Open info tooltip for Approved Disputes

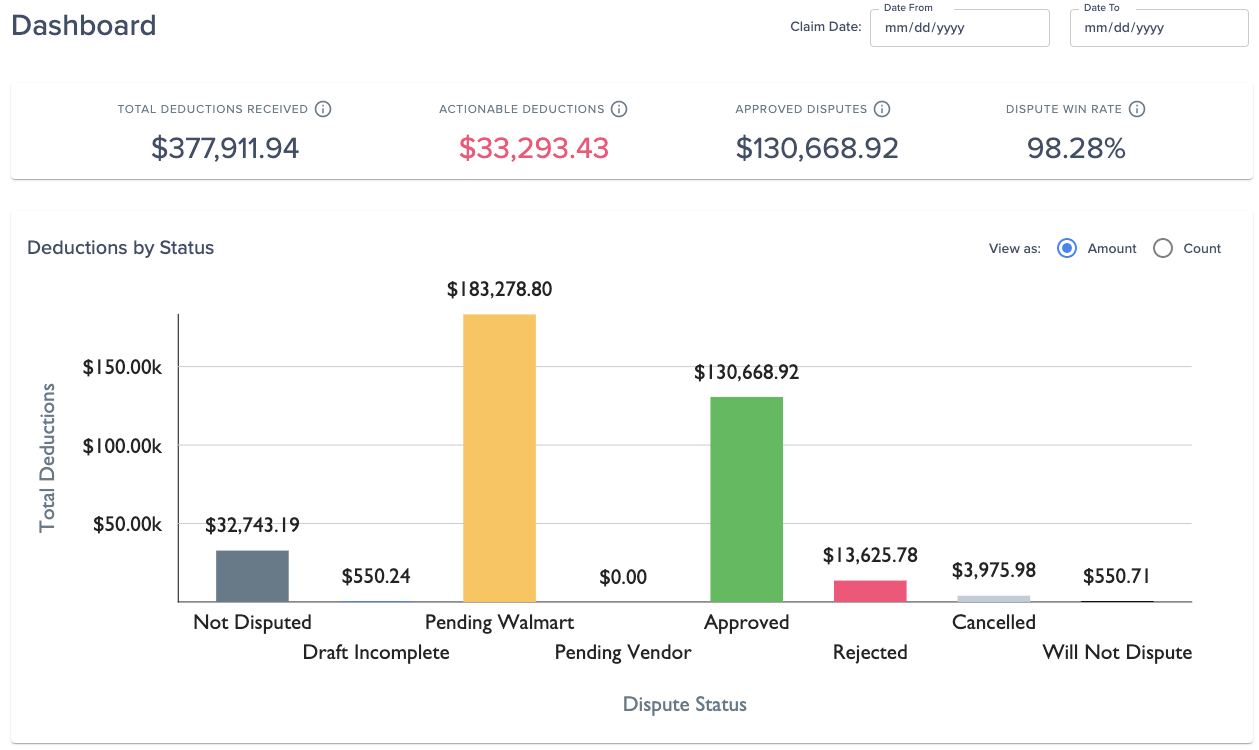point(882,109)
